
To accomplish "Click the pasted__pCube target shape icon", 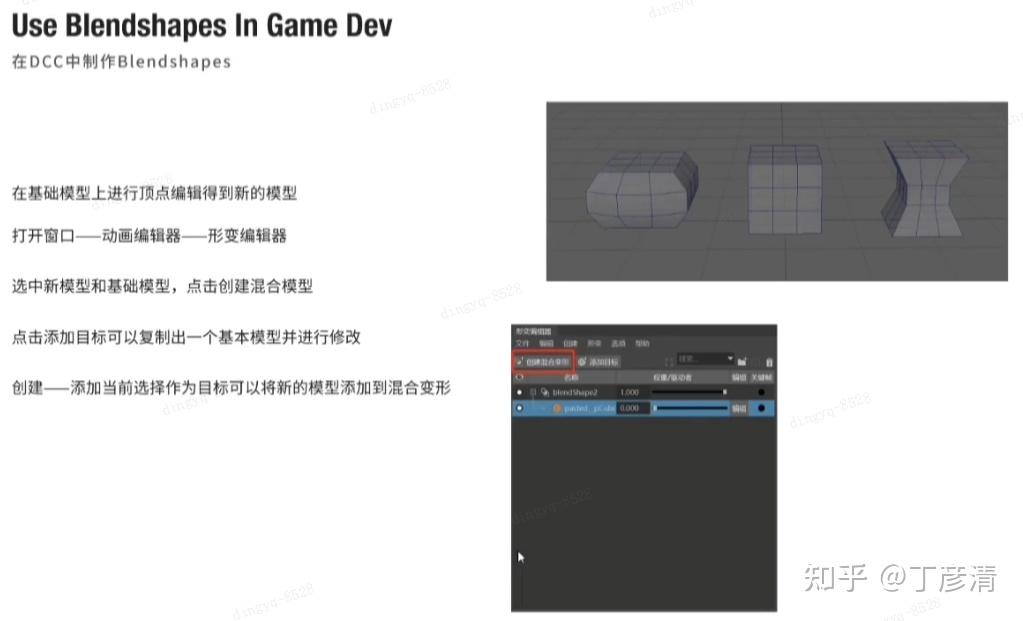I will pos(559,407).
